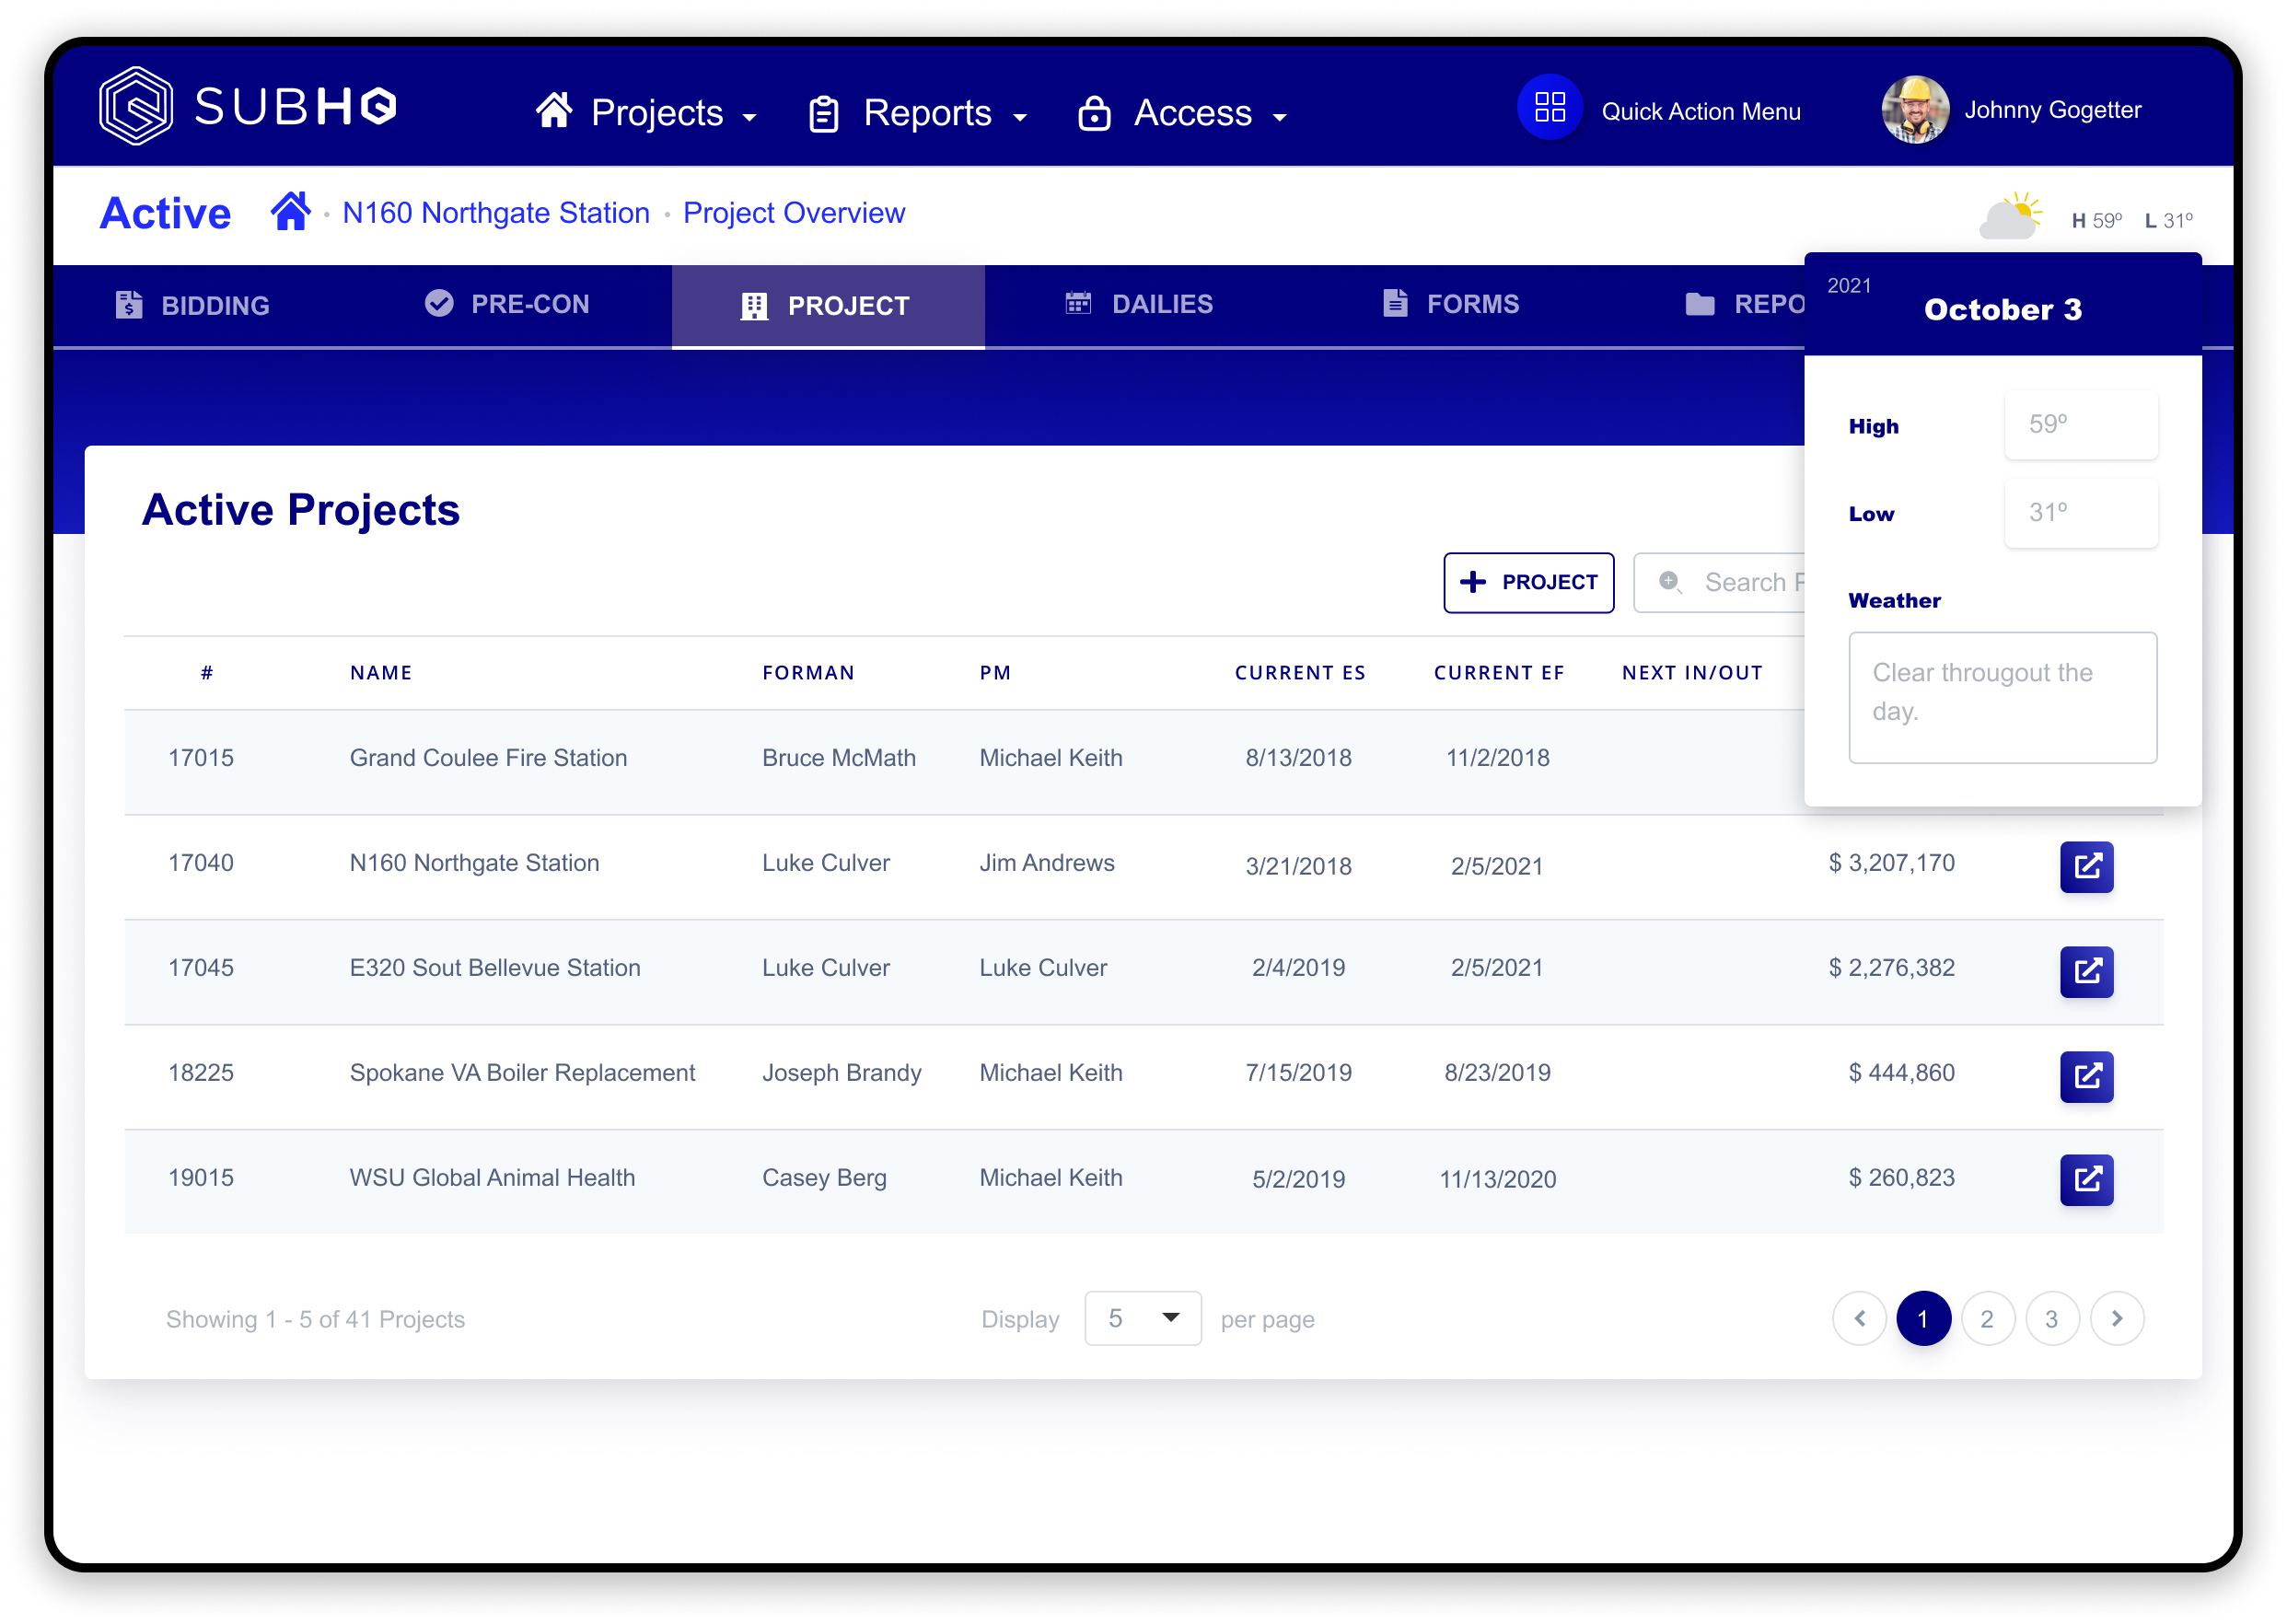Click the add PROJECT button
Viewport: 2287px width, 1624px height.
click(x=1528, y=582)
